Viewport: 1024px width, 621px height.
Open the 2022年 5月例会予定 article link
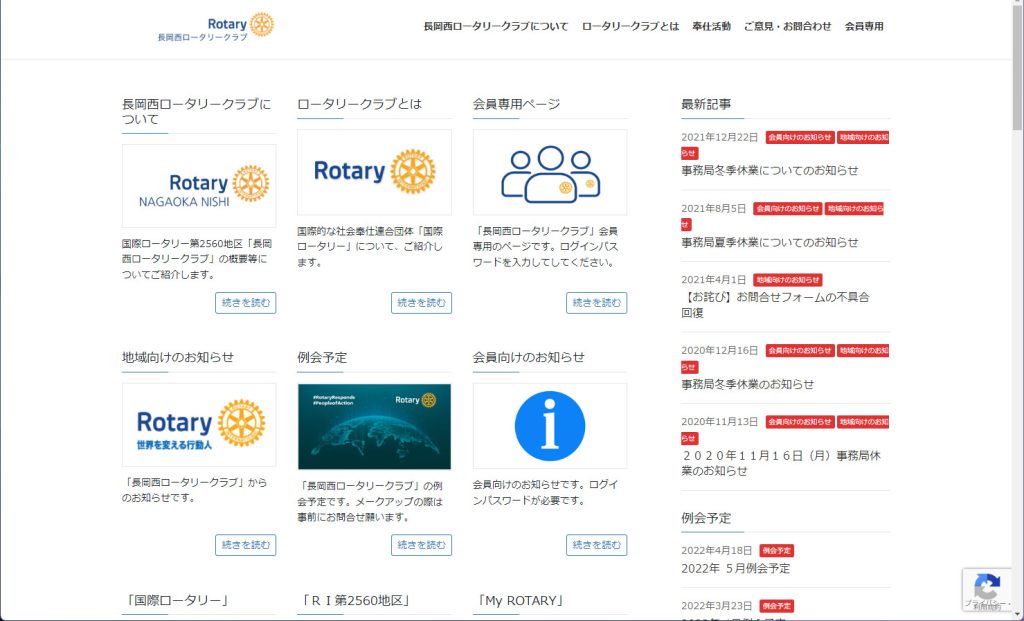pos(736,568)
